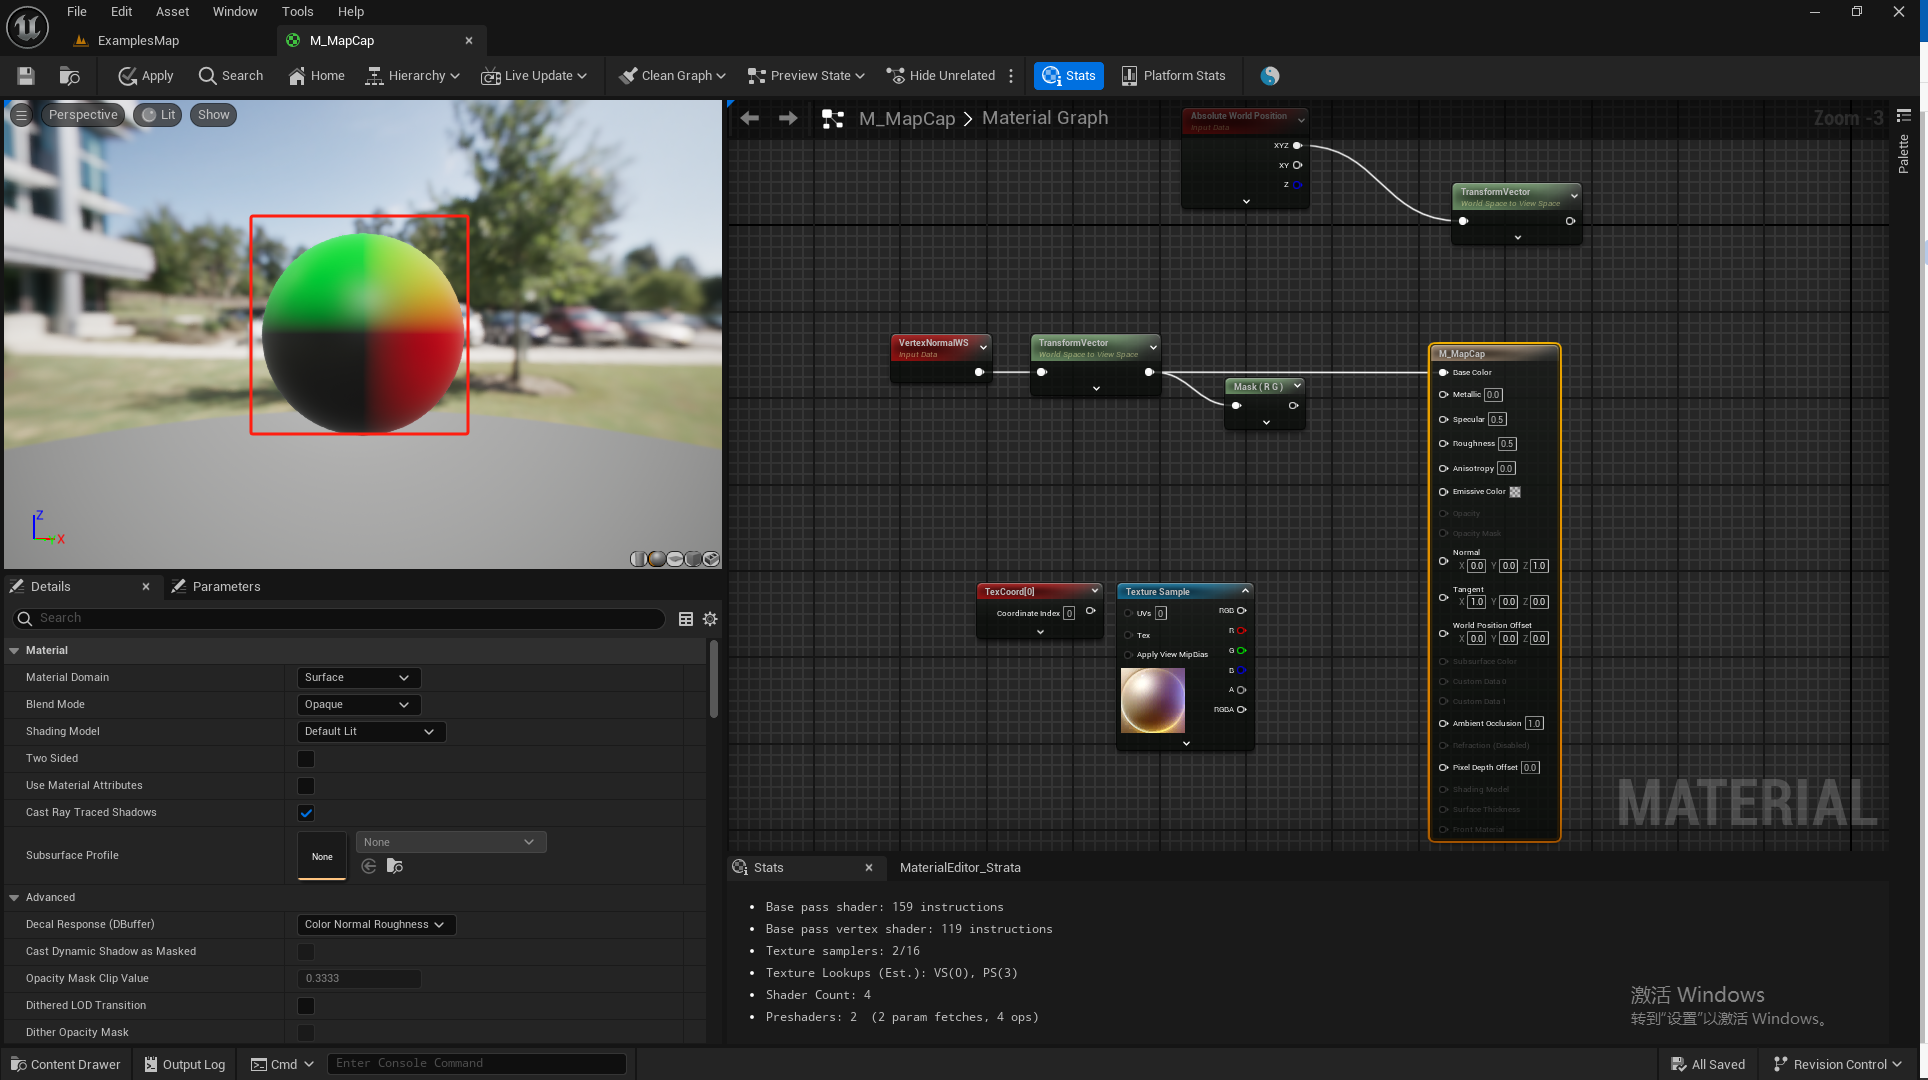Open the Asset menu

pos(172,12)
